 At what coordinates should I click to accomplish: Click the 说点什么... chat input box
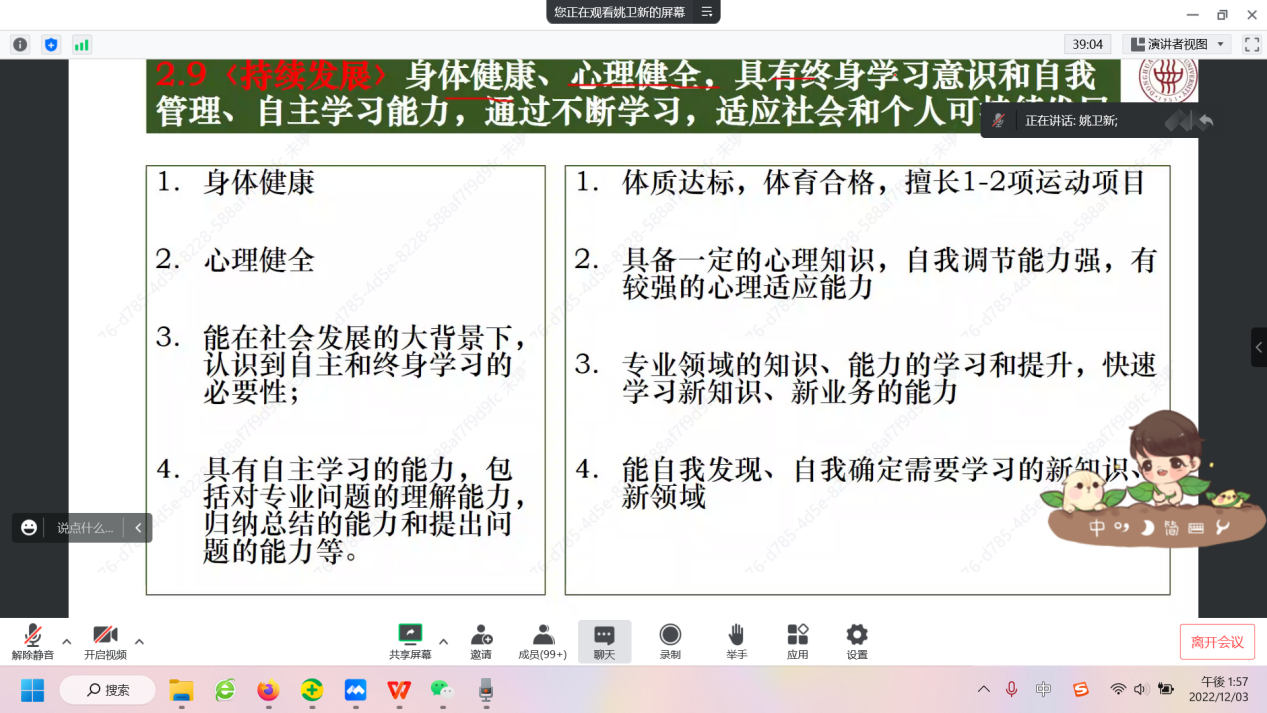(85, 528)
